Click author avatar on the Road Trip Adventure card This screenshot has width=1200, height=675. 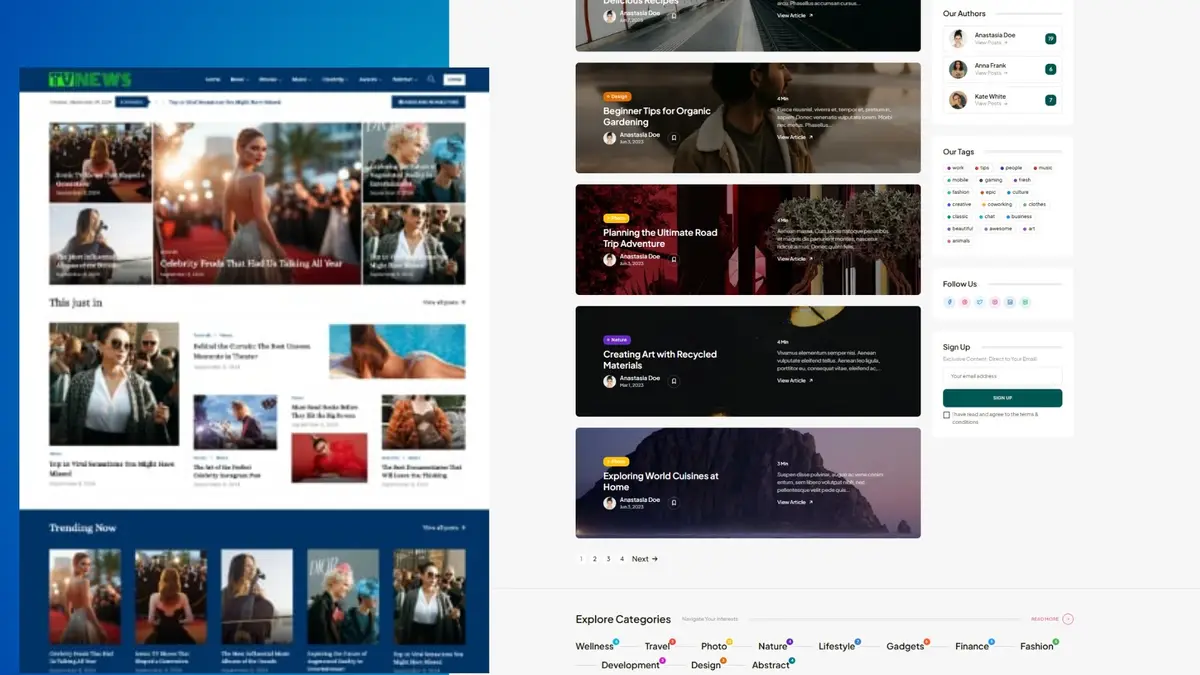point(610,260)
